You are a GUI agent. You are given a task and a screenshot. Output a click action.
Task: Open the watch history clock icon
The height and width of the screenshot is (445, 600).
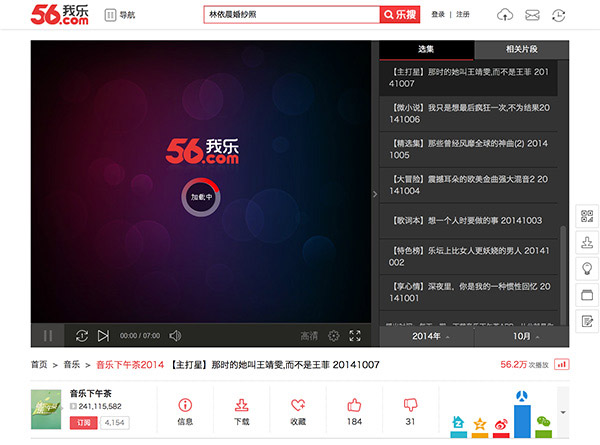click(x=558, y=15)
